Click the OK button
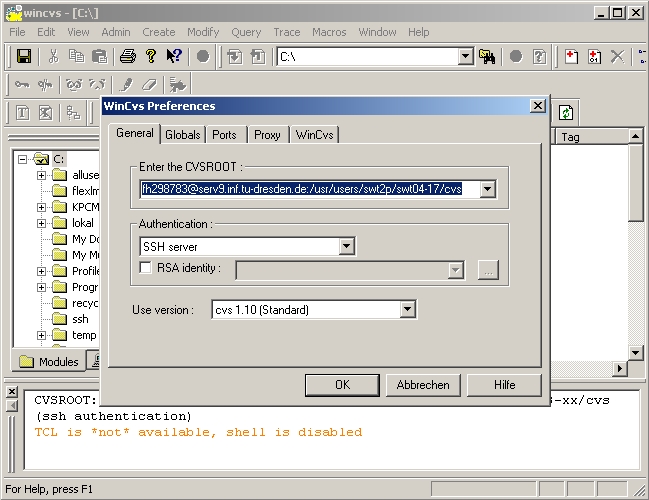The width and height of the screenshot is (649, 500). coord(342,385)
